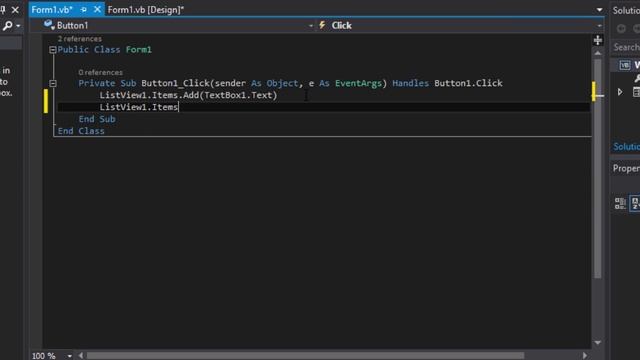Screen dimensions: 640x360
Task: Click the 'End Sub' code line
Action: coord(97,119)
